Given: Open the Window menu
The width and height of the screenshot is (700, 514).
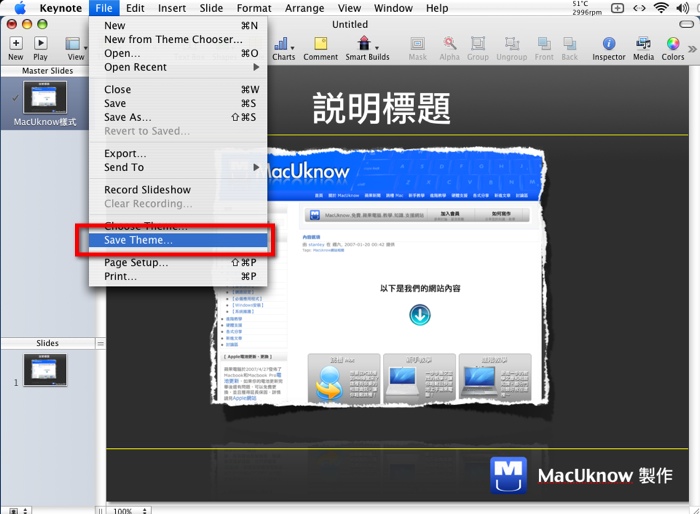Looking at the screenshot, I should coord(393,8).
